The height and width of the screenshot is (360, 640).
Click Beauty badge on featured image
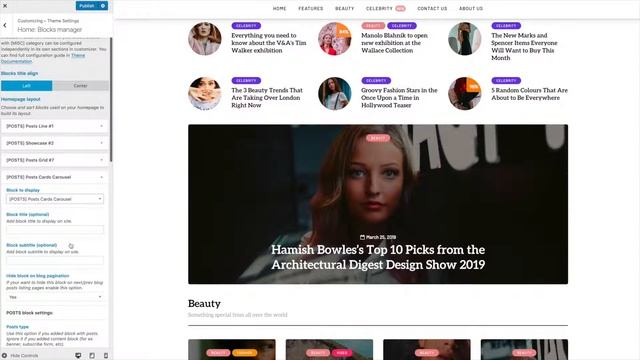coord(378,138)
